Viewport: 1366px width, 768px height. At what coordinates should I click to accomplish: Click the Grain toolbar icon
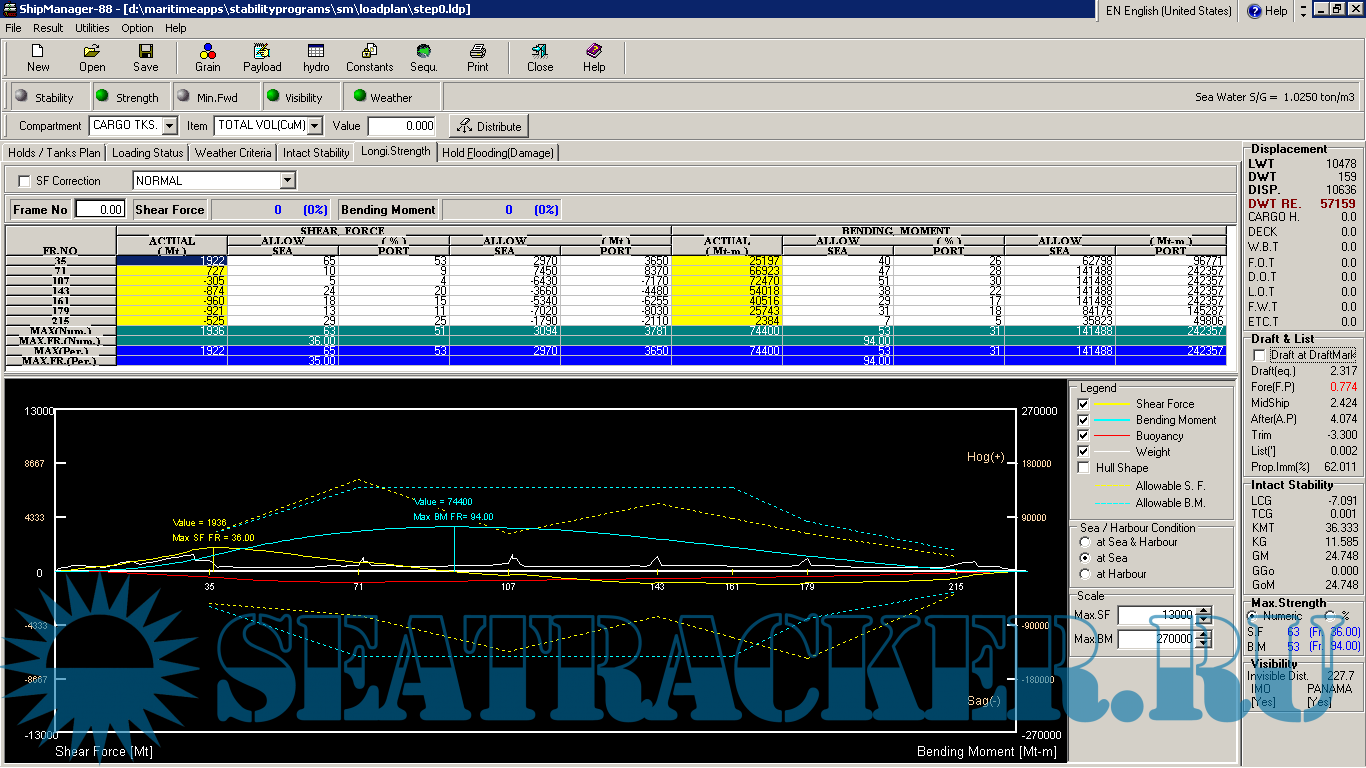coord(207,57)
